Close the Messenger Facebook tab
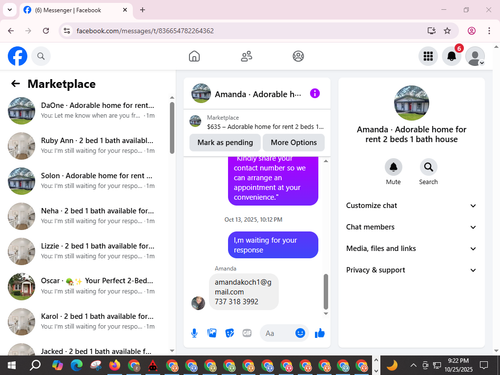This screenshot has height=375, width=500. [x=125, y=10]
